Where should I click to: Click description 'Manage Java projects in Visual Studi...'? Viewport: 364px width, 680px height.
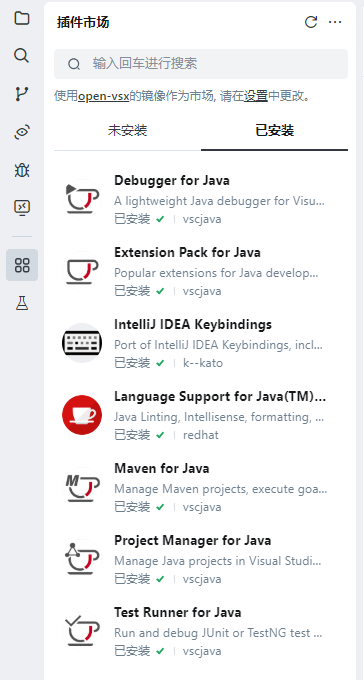point(218,561)
